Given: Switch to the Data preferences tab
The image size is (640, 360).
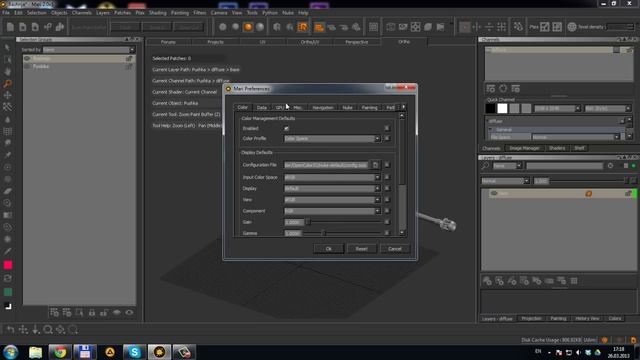Looking at the screenshot, I should point(262,107).
